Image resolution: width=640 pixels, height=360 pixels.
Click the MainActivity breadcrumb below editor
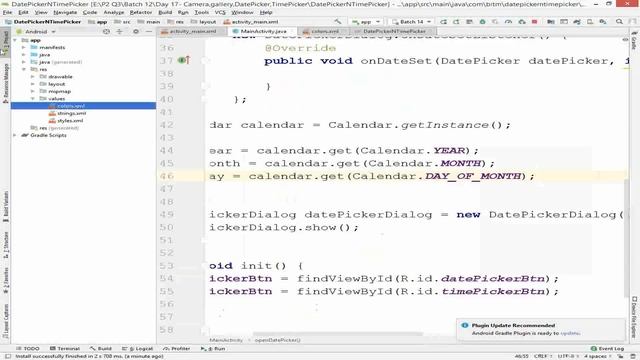(226, 340)
